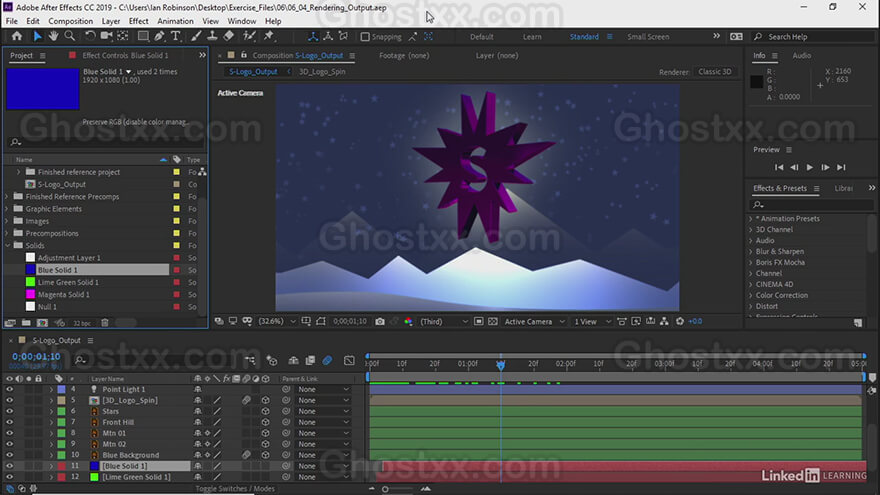Click the Search Help field
The image size is (880, 495).
(x=814, y=37)
